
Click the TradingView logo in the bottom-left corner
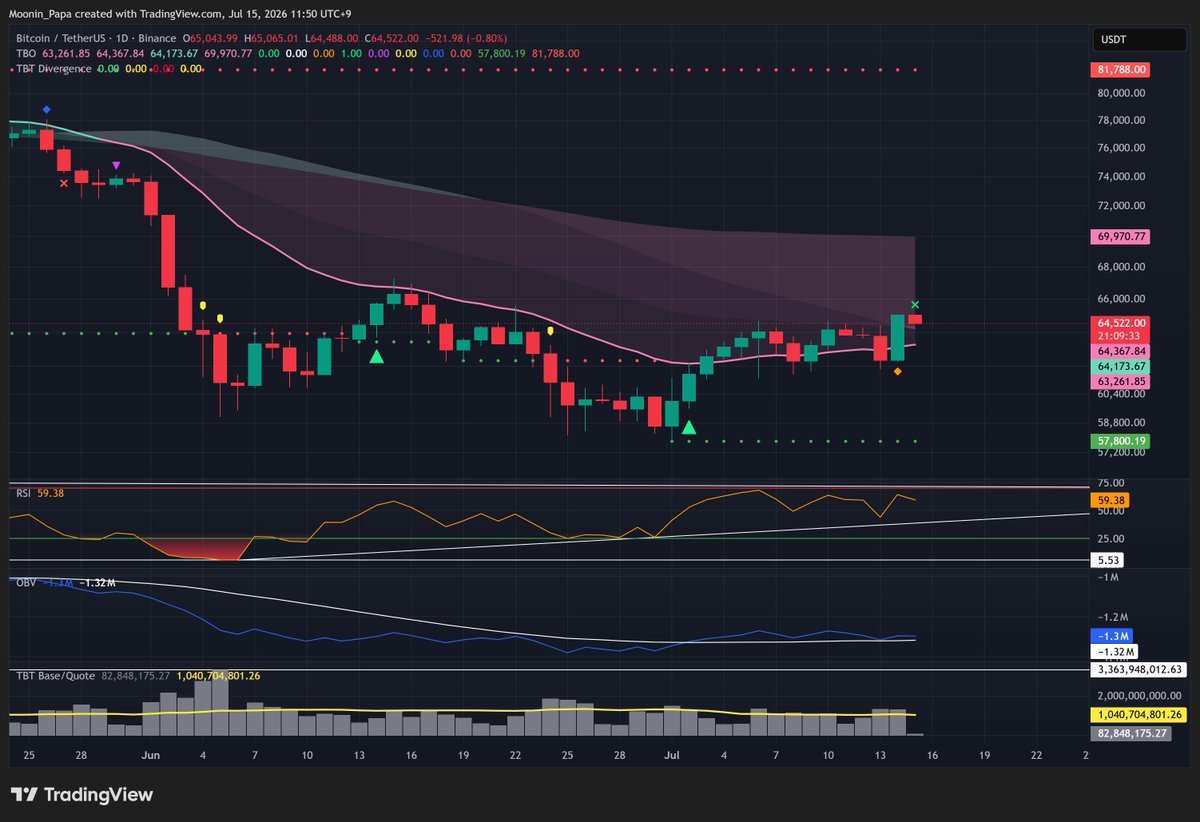coord(82,795)
